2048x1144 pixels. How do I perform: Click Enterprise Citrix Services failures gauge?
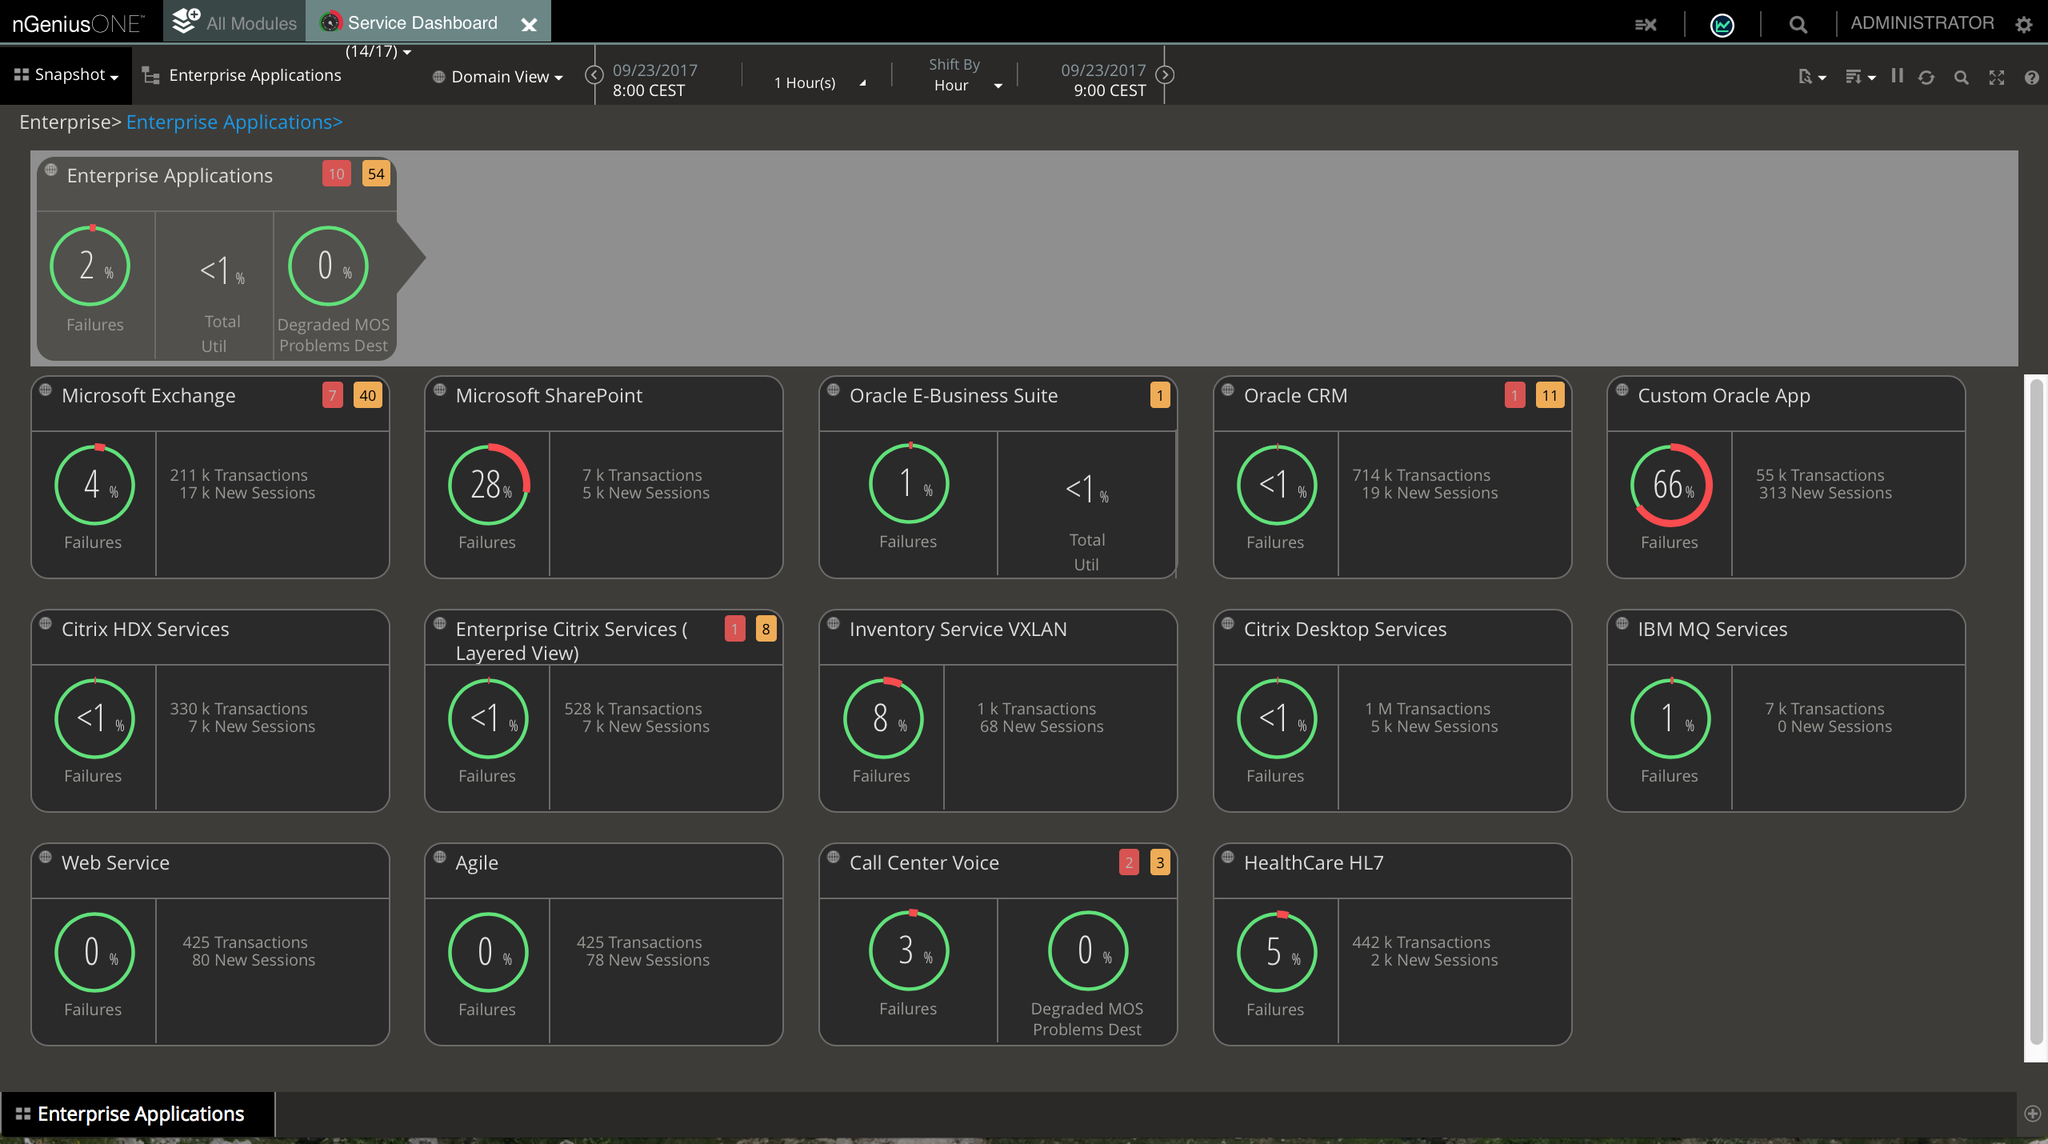point(488,718)
